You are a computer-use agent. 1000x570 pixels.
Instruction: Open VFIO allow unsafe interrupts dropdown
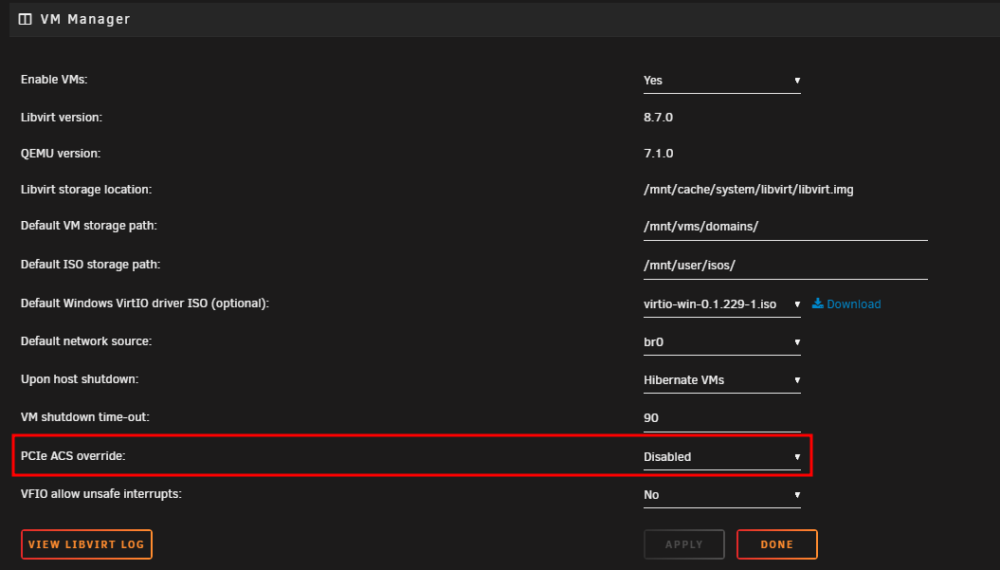721,495
